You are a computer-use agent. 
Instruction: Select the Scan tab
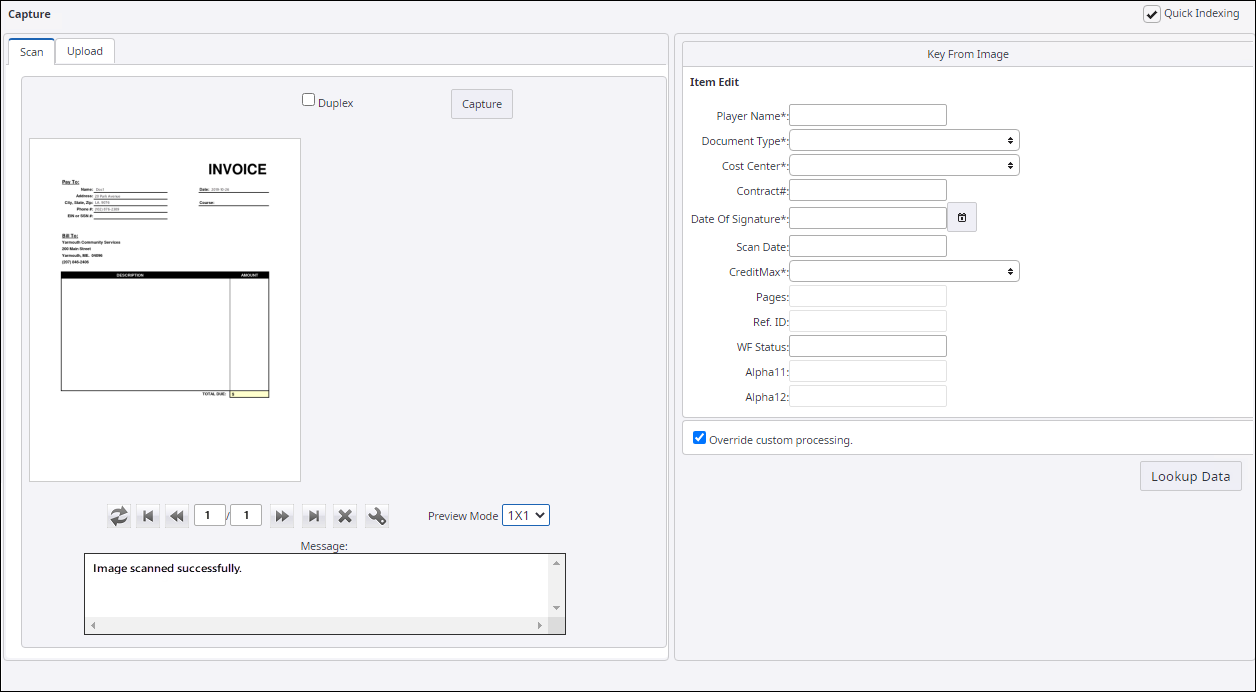[x=32, y=52]
